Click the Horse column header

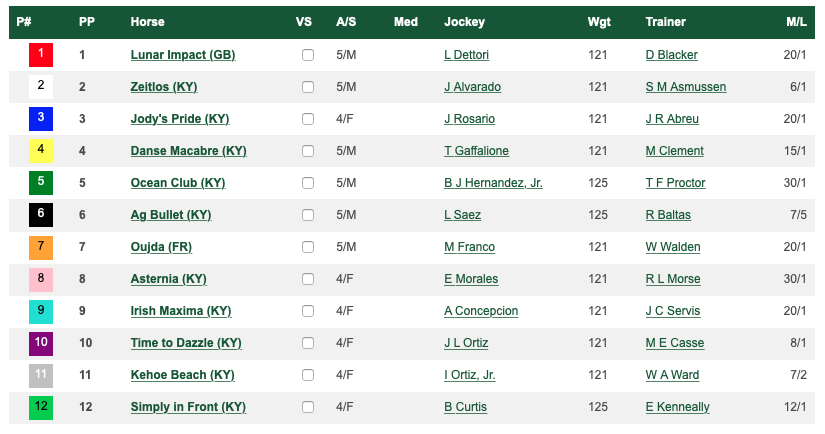[x=147, y=22]
